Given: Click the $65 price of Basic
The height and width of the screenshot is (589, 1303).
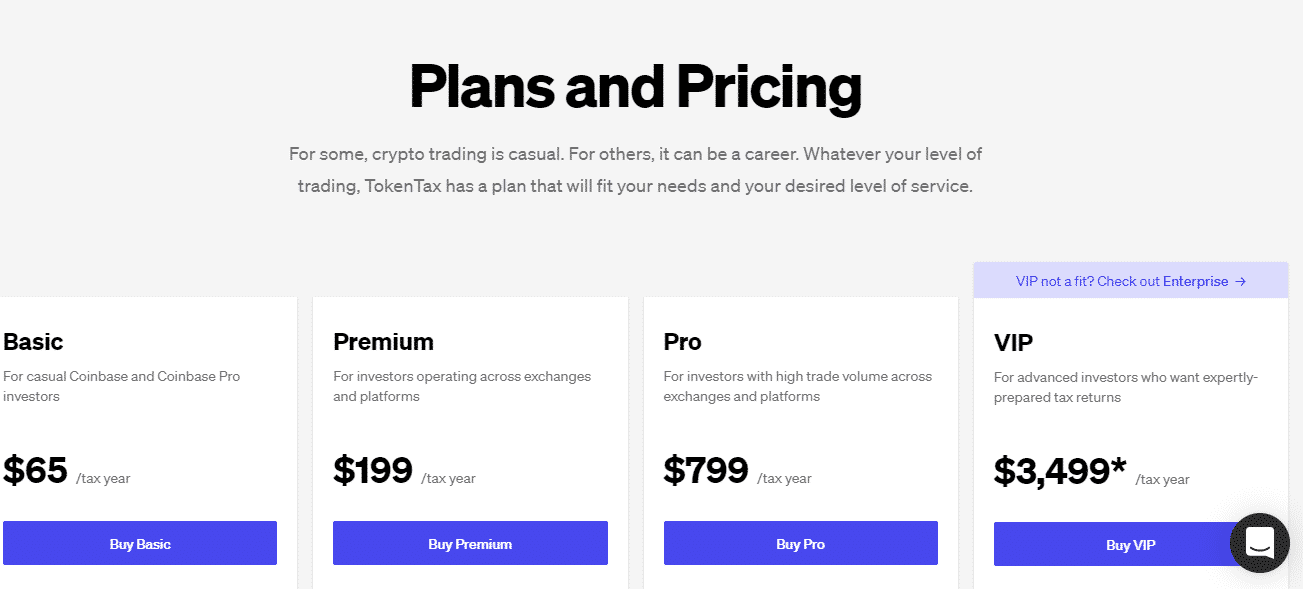Looking at the screenshot, I should [36, 470].
